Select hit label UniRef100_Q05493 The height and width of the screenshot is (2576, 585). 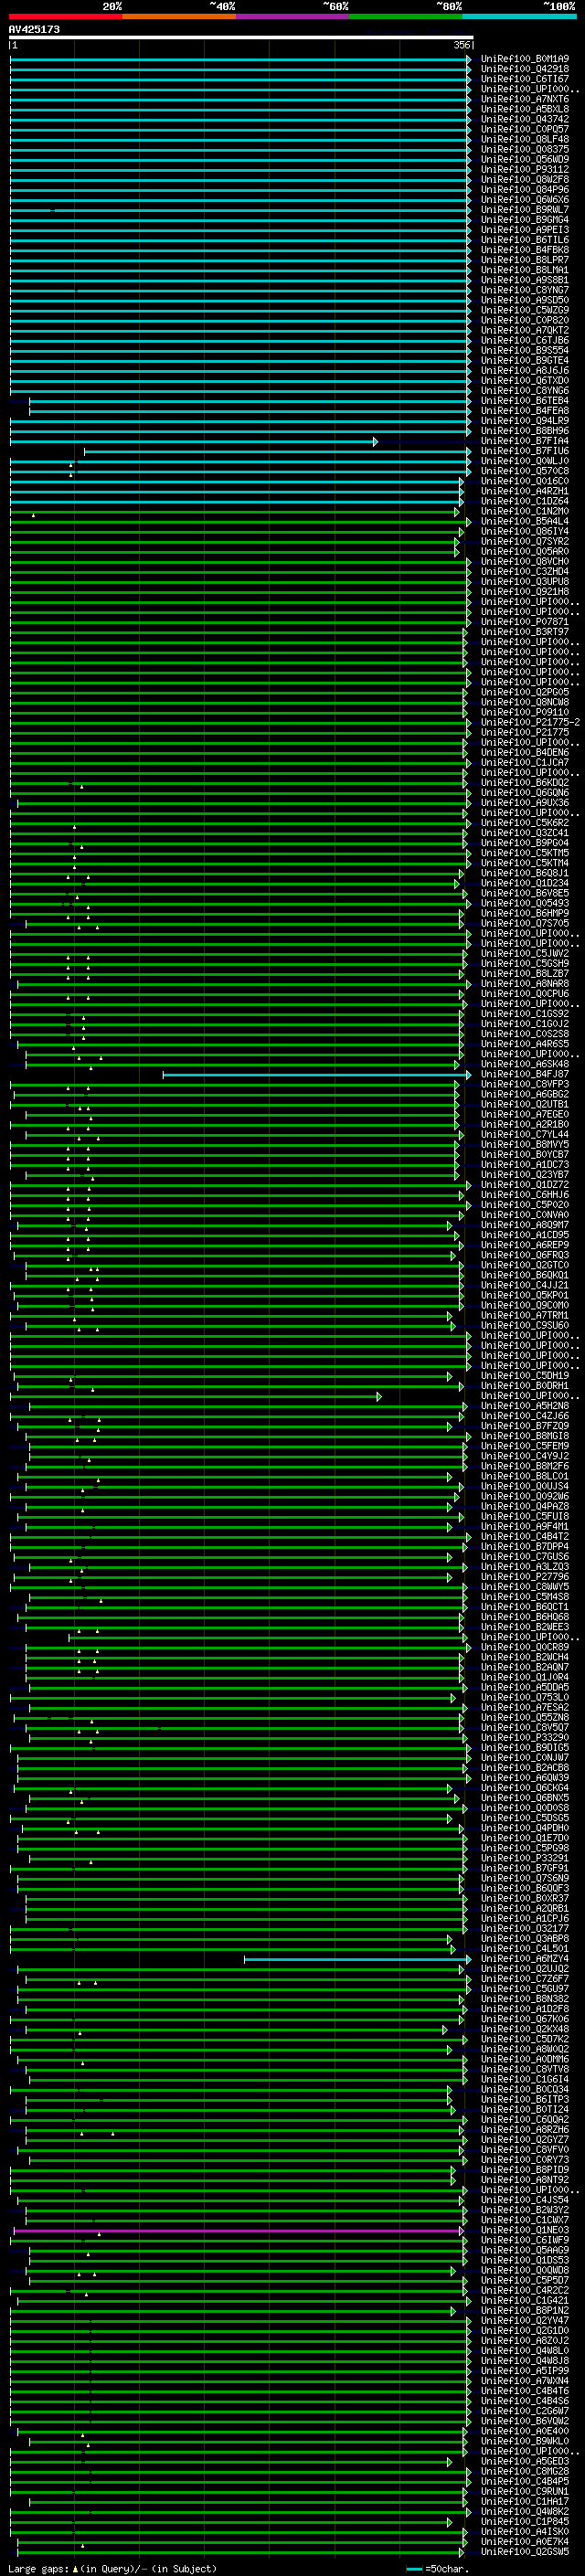[x=525, y=903]
